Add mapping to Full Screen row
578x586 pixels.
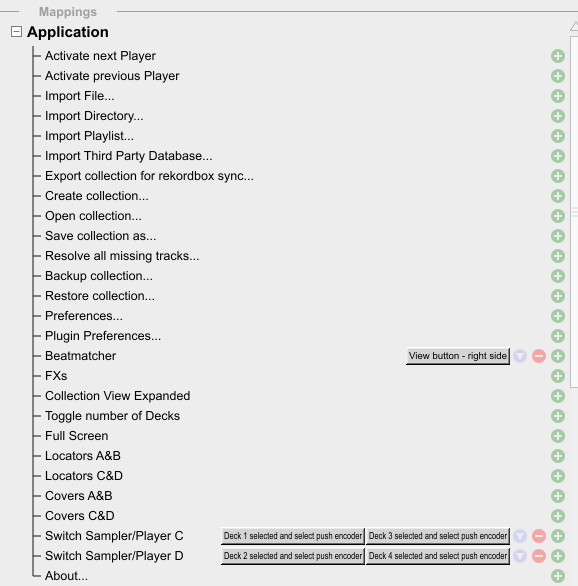pos(557,436)
